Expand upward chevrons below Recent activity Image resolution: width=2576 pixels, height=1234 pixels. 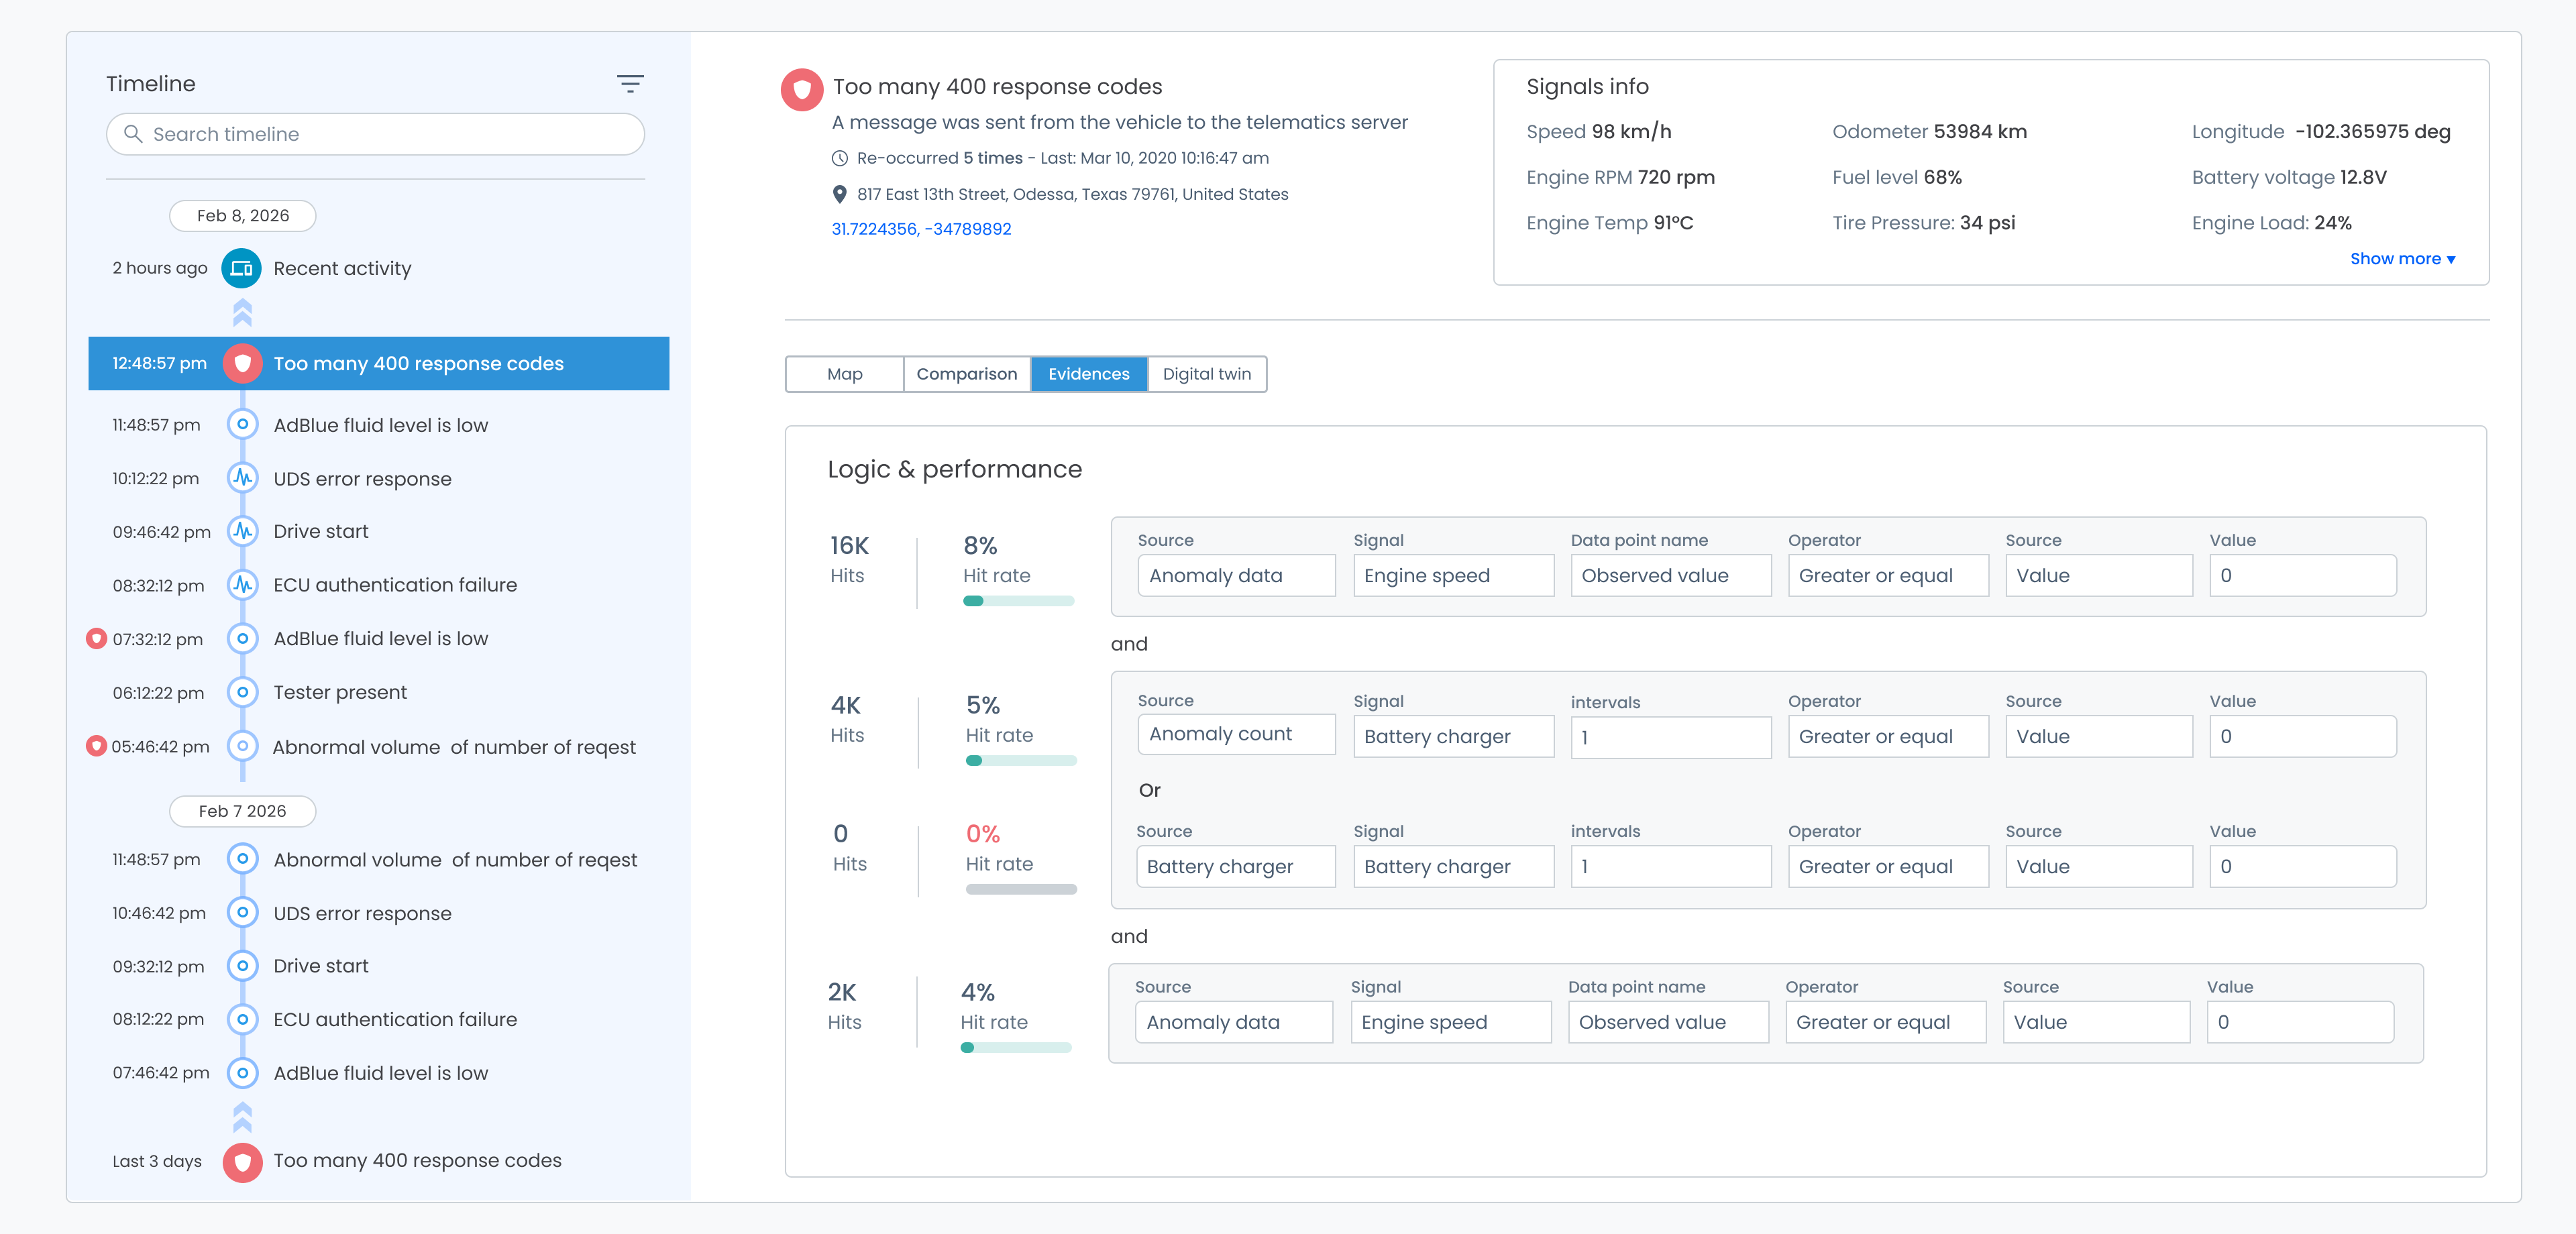click(x=242, y=313)
